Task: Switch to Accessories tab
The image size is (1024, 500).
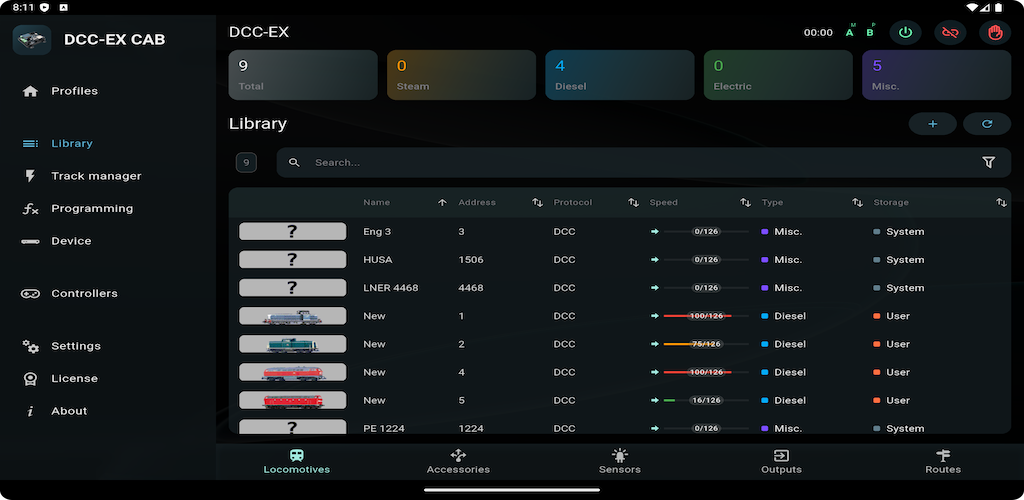Action: [458, 461]
